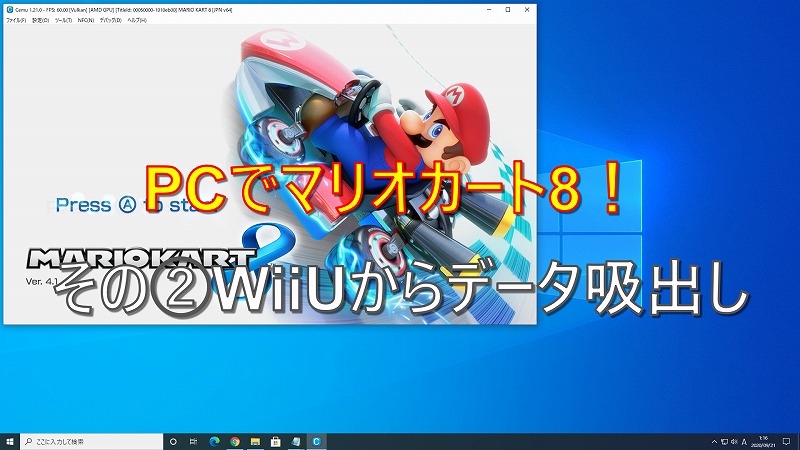The width and height of the screenshot is (800, 450).
Task: Open Microsoft Store from the taskbar
Action: tap(276, 441)
